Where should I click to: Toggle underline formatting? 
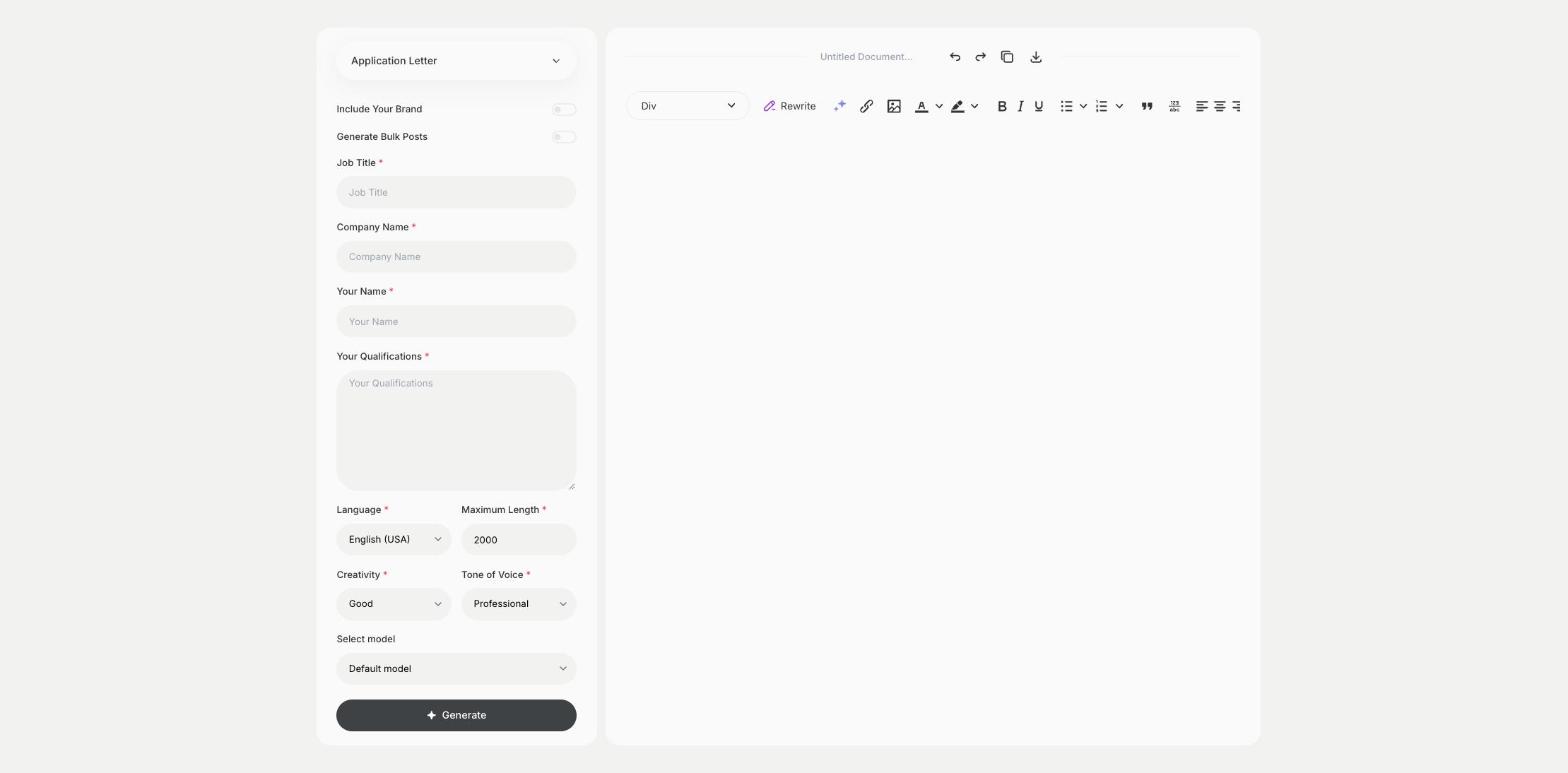pyautogui.click(x=1039, y=106)
